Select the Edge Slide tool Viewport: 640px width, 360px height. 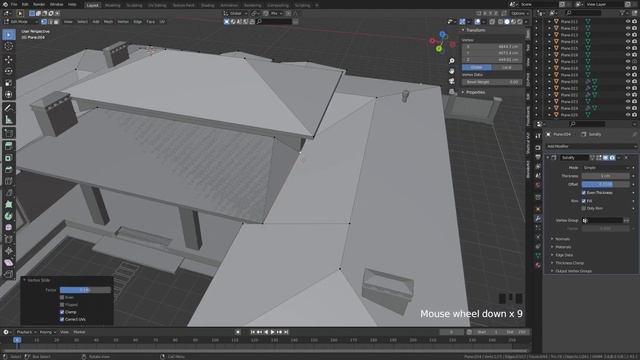(x=9, y=240)
